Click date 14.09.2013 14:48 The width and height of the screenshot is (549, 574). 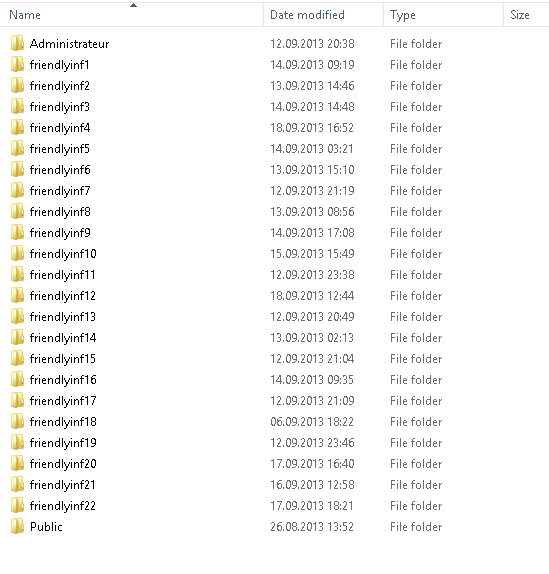tap(312, 107)
